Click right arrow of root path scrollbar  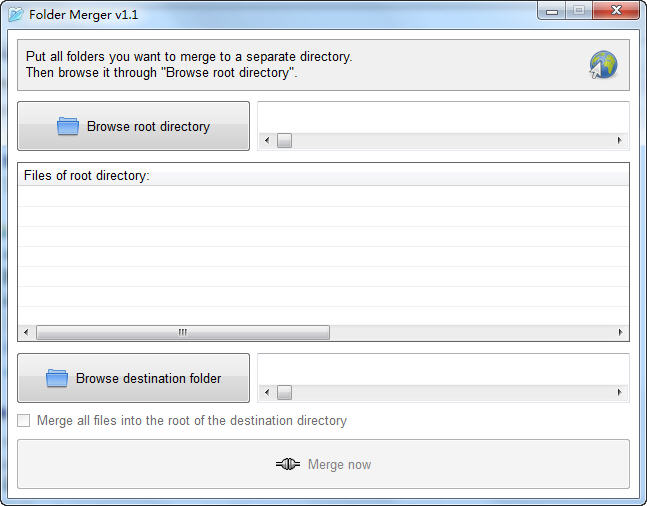click(x=620, y=140)
